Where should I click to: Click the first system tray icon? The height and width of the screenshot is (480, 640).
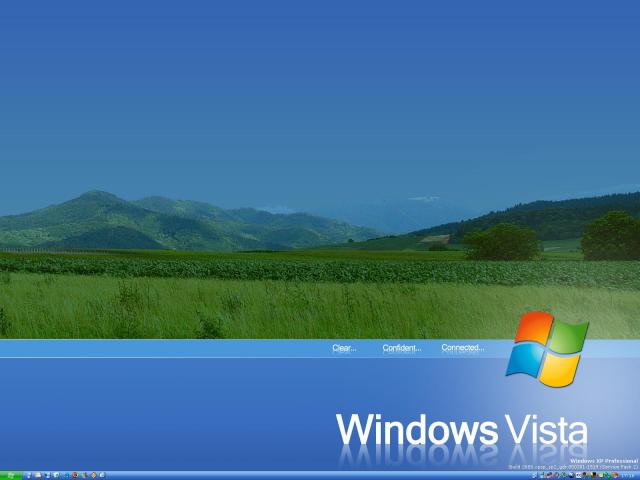click(534, 476)
